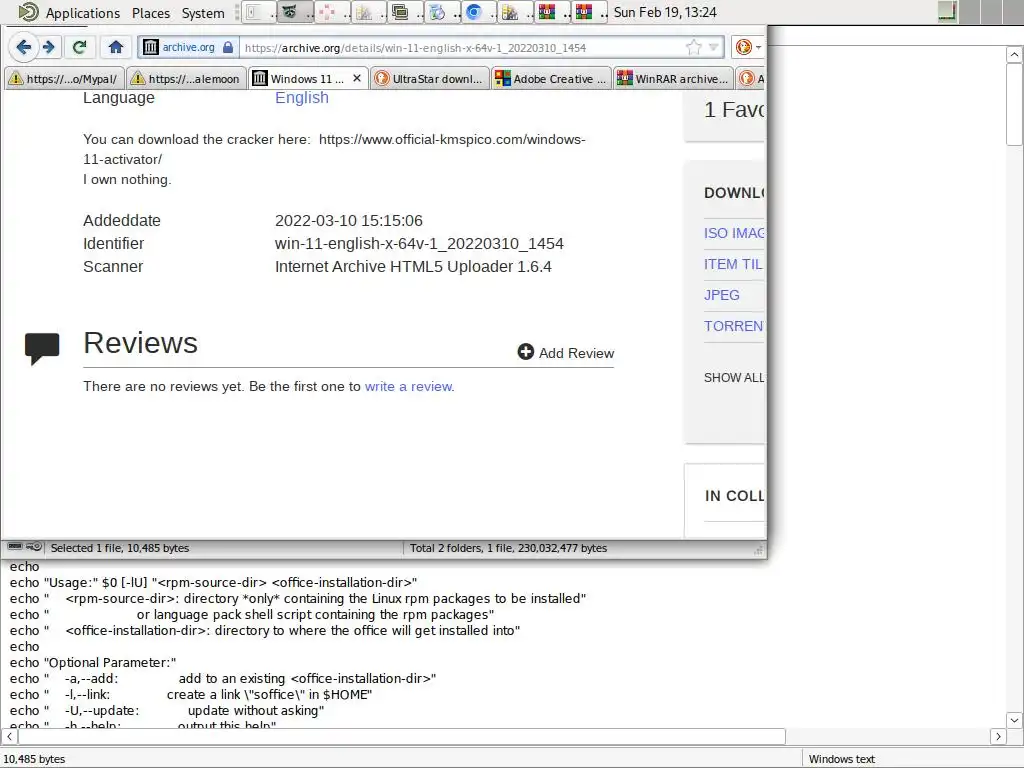Click the text editor vertical scrollbar thumb
The height and width of the screenshot is (768, 1024).
1014,104
